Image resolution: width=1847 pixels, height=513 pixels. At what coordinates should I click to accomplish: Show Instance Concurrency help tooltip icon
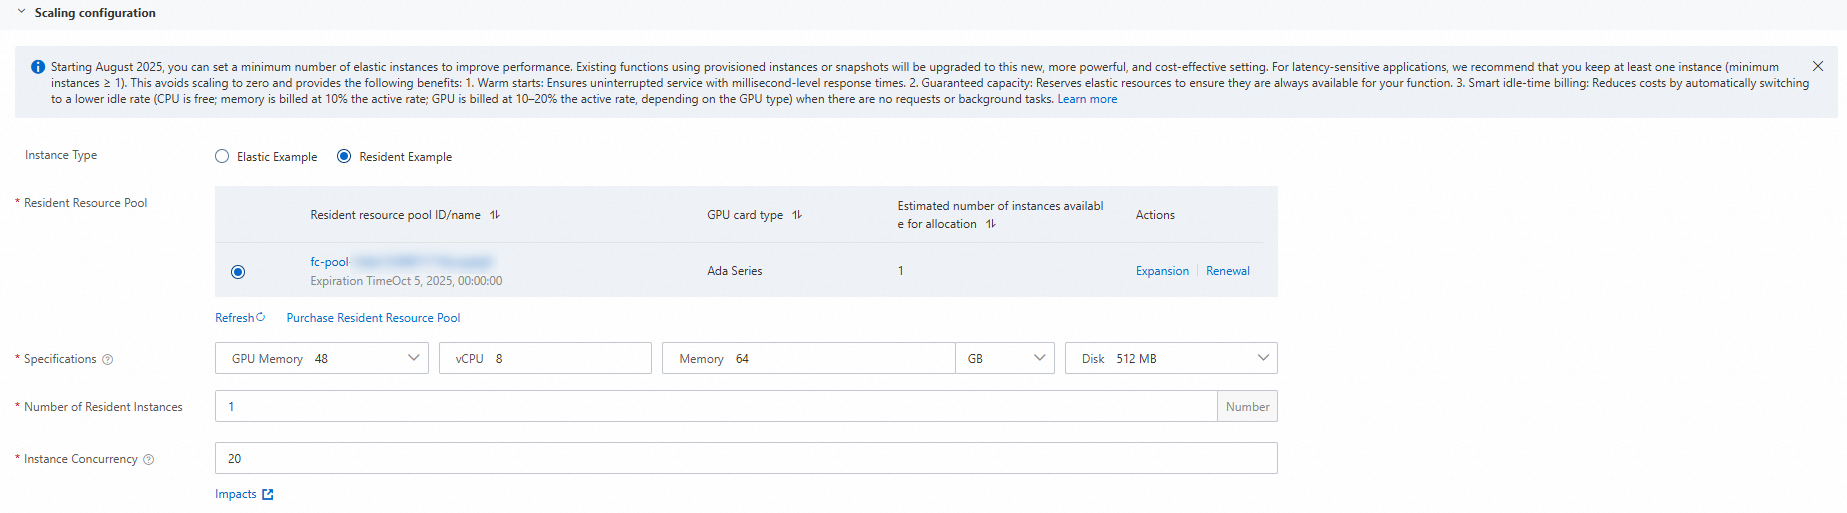pyautogui.click(x=149, y=460)
